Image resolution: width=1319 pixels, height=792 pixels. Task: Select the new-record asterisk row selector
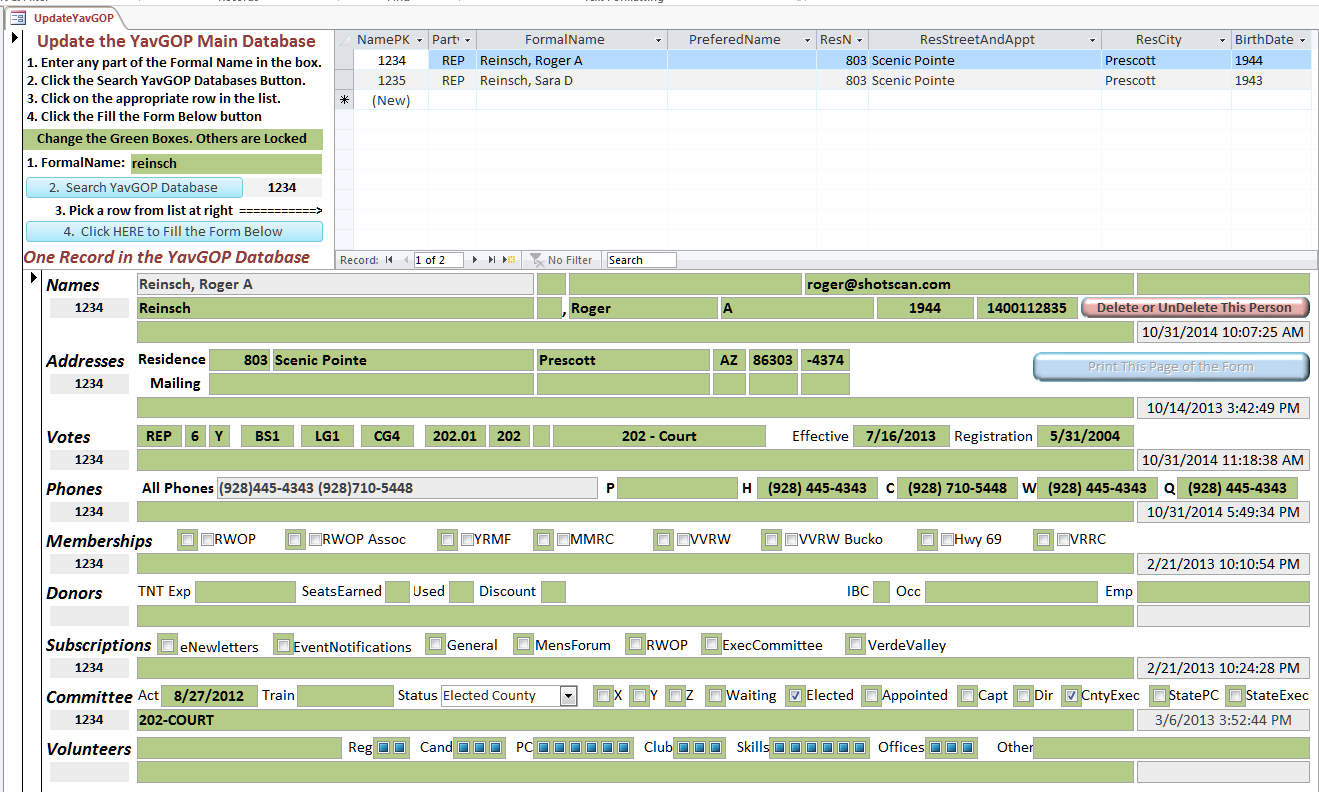(x=344, y=100)
